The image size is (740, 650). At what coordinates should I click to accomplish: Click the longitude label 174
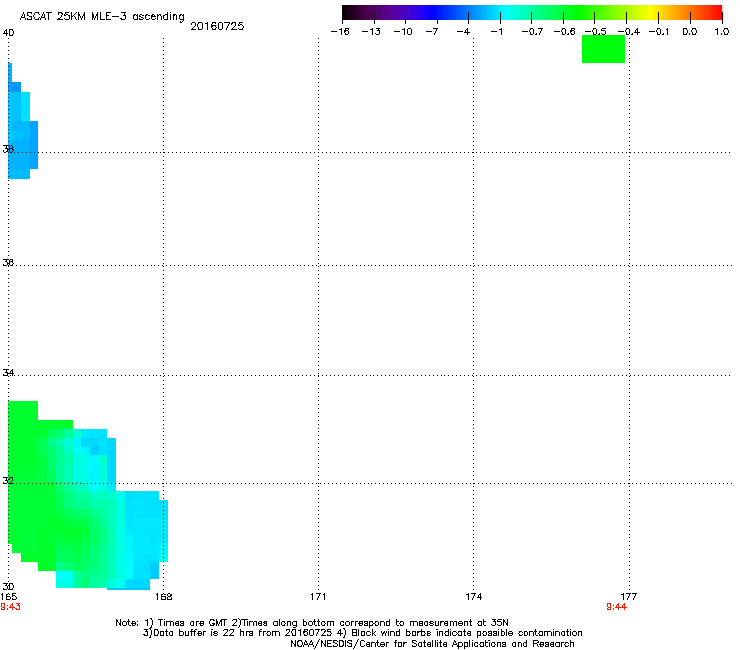[473, 597]
